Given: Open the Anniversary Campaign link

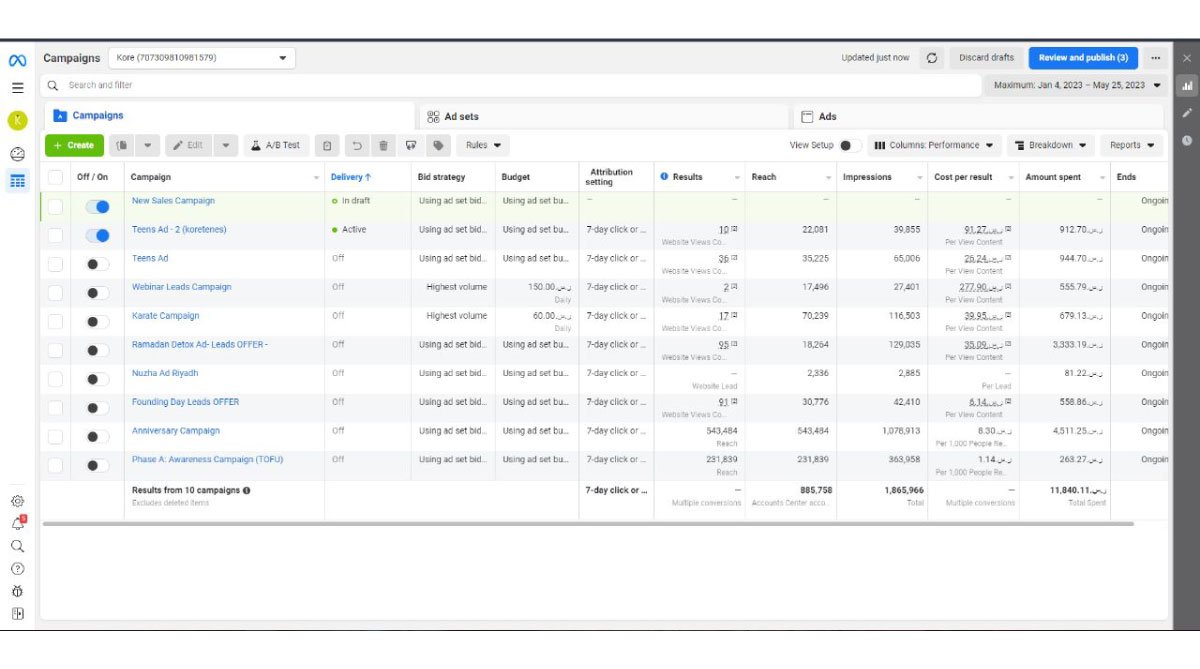Looking at the screenshot, I should coord(175,431).
